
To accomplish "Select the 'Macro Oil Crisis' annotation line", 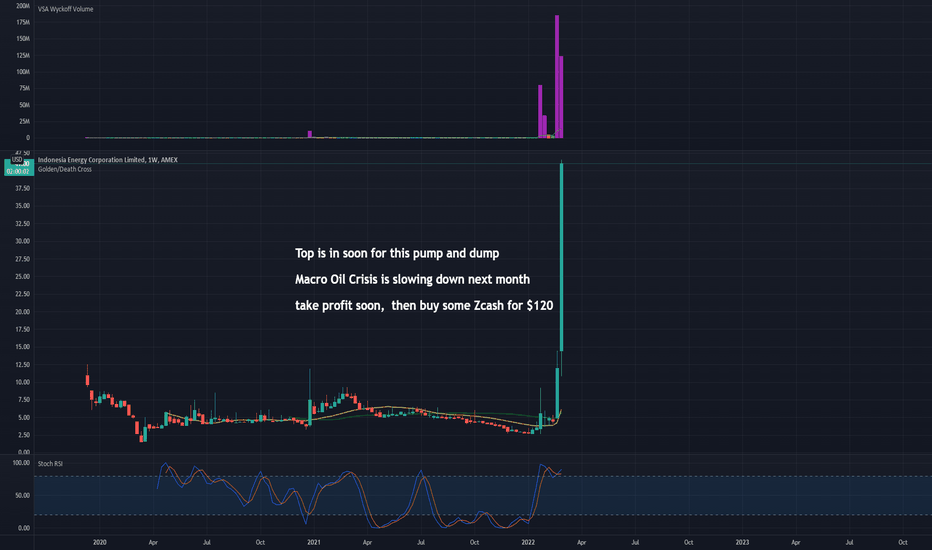I will (413, 279).
